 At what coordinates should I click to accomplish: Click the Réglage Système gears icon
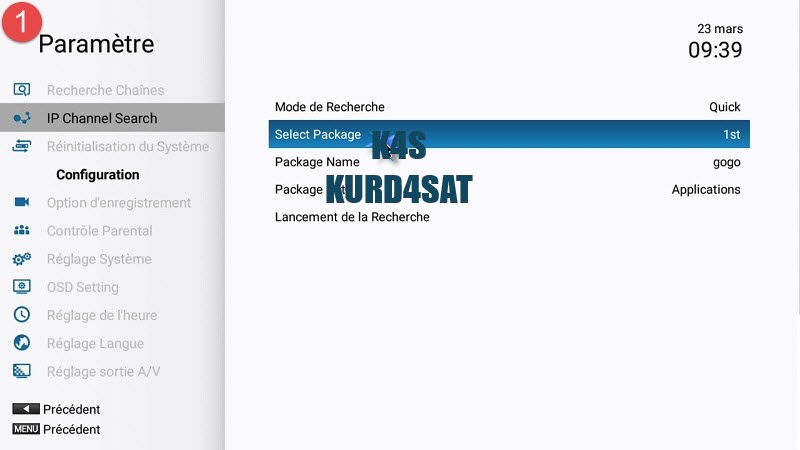(x=21, y=259)
